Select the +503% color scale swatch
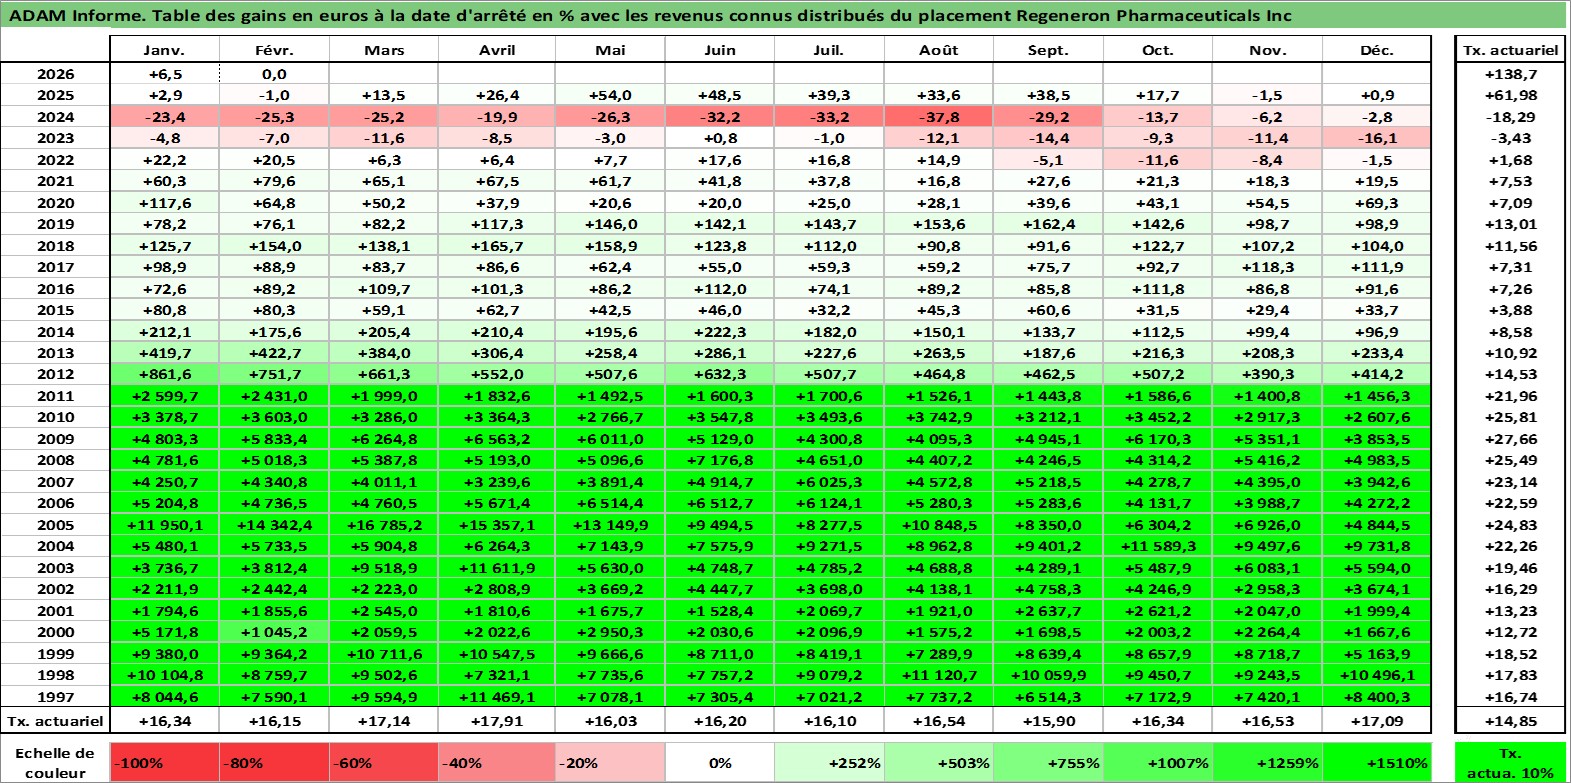Screen dimensions: 1571x783 [938, 762]
